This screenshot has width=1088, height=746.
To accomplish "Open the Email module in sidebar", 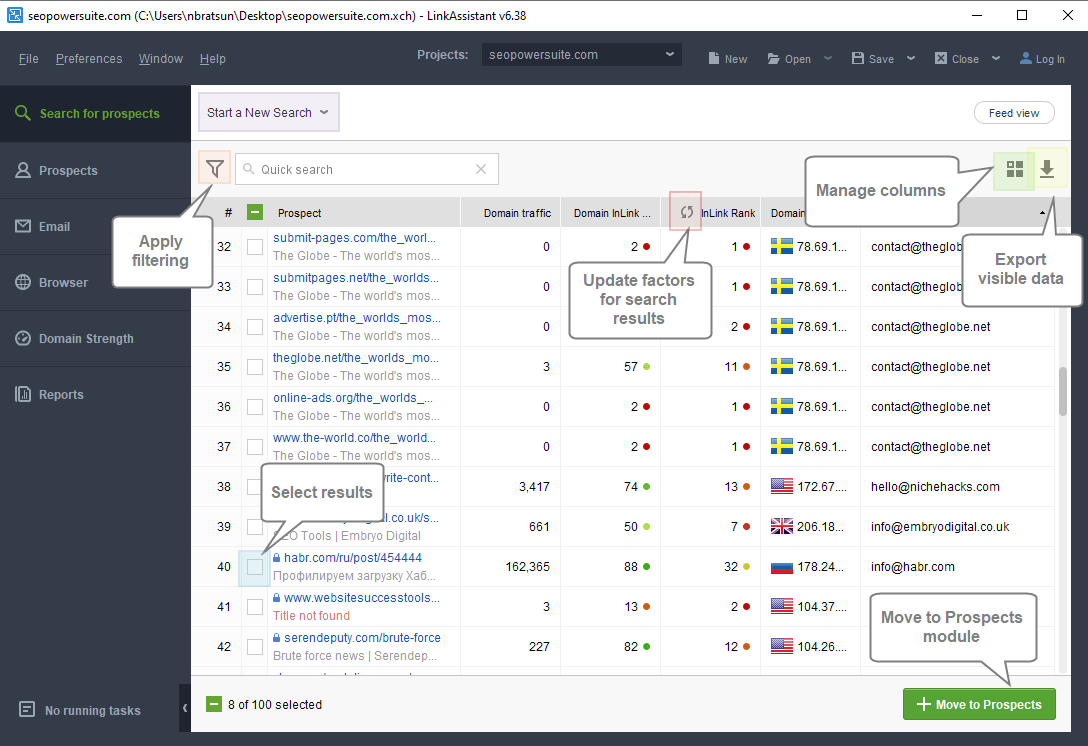I will [95, 227].
